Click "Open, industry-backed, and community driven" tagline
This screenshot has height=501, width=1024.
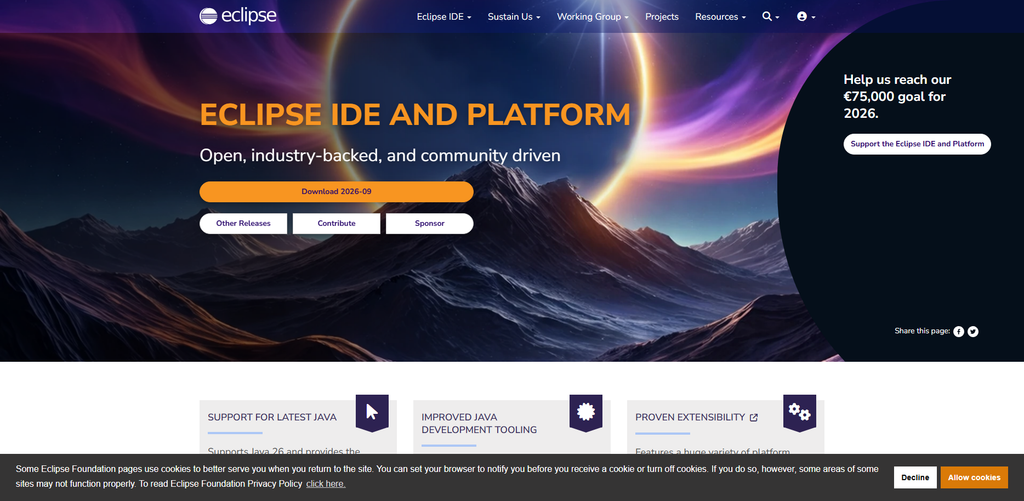click(x=380, y=155)
